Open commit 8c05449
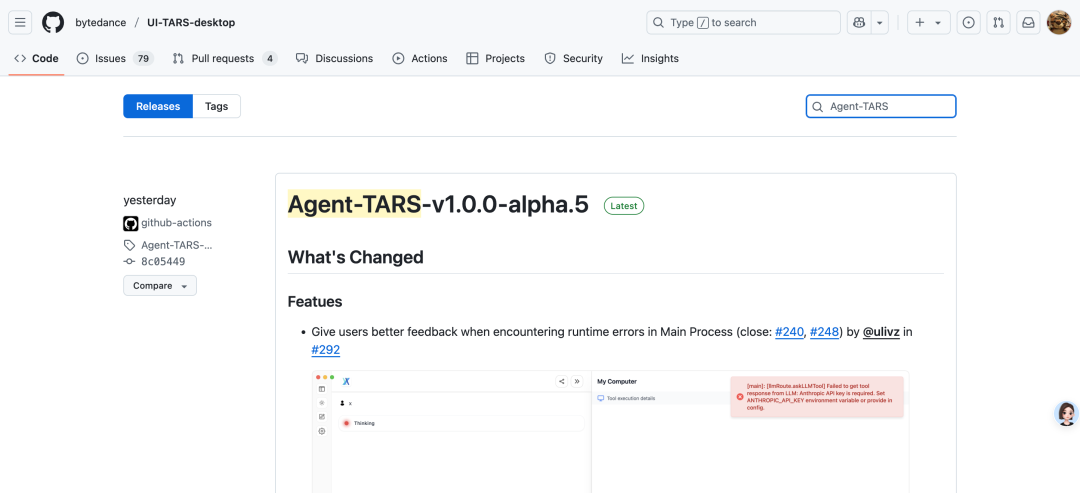The height and width of the screenshot is (493, 1080). click(x=163, y=262)
